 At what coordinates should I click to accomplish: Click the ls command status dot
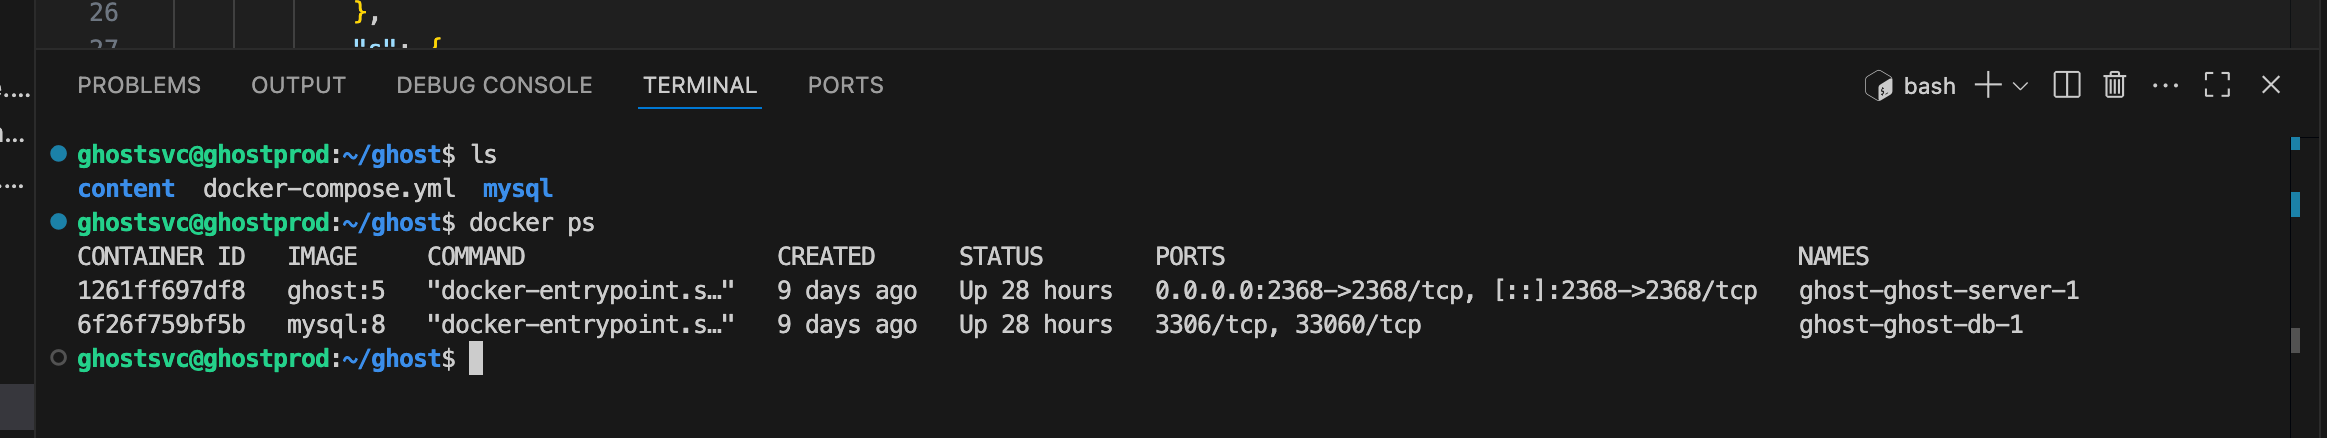click(59, 154)
